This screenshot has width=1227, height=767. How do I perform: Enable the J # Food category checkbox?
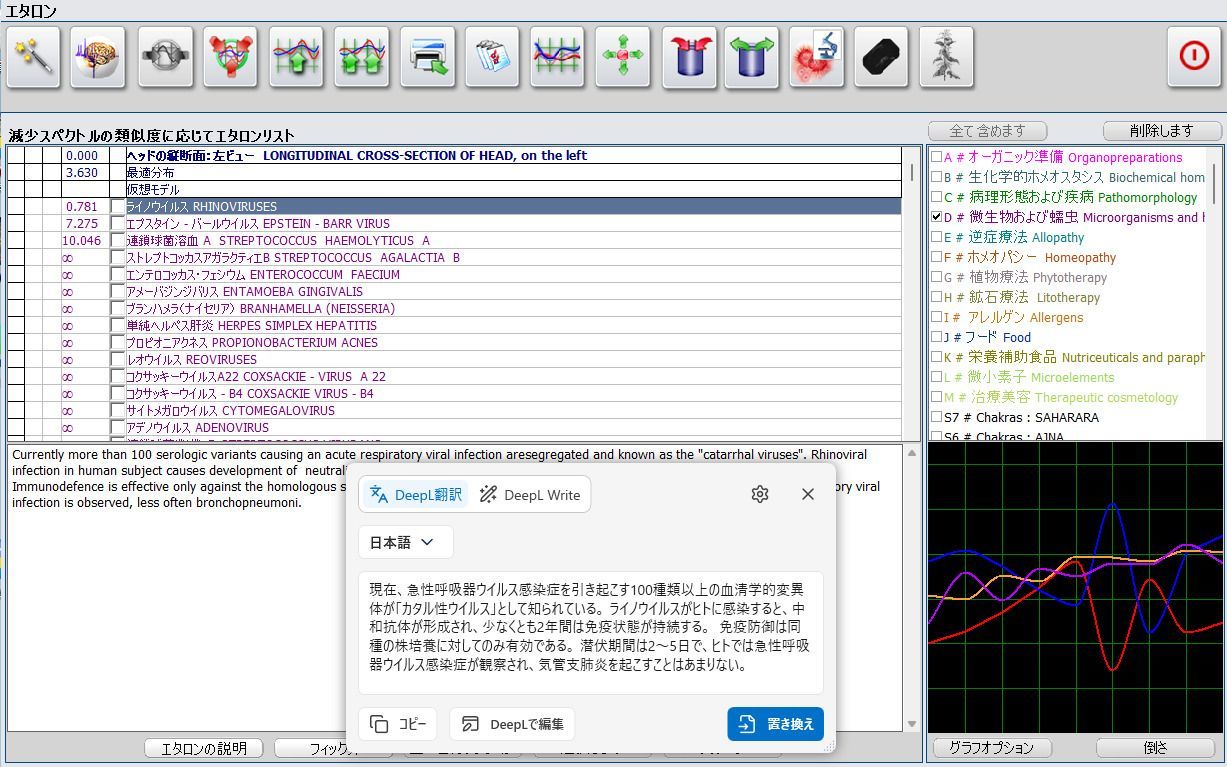pyautogui.click(x=937, y=337)
